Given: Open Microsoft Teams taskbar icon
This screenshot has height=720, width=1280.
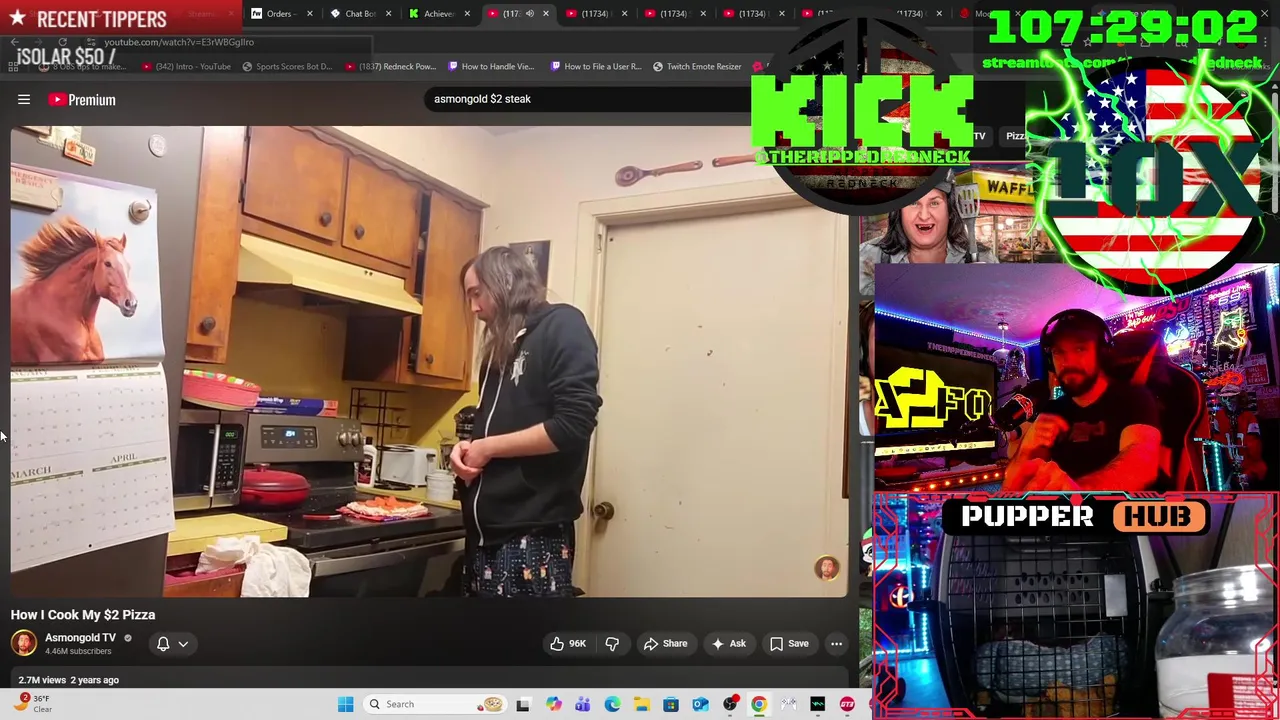Looking at the screenshot, I should click(x=582, y=704).
